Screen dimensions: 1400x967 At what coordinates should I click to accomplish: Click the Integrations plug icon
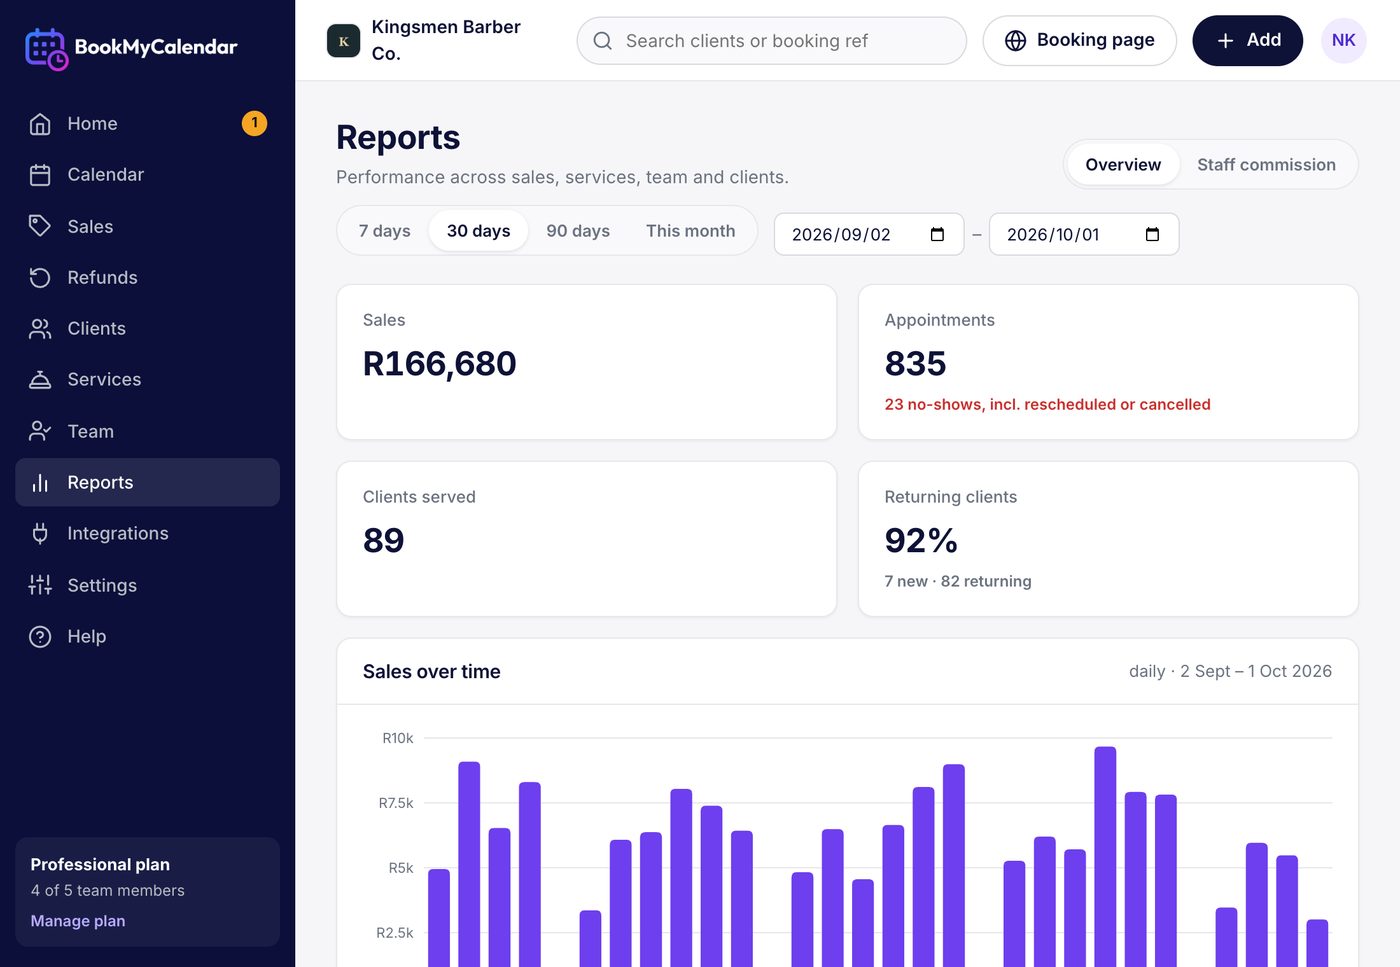coord(40,534)
